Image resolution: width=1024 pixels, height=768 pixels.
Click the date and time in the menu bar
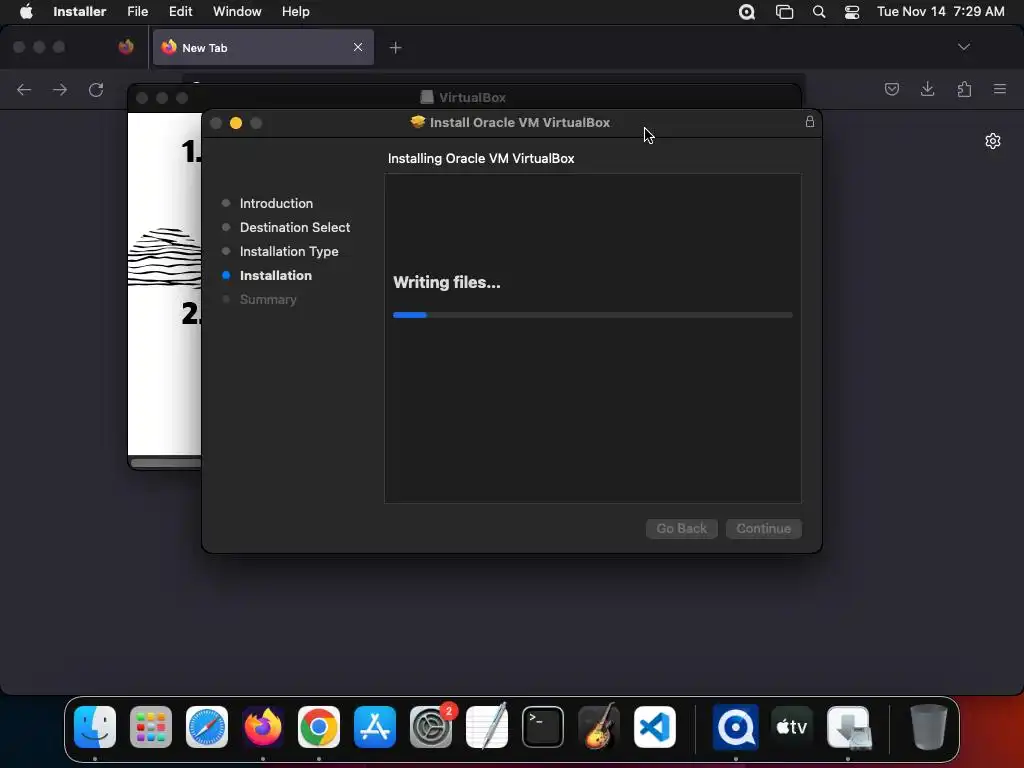[940, 11]
